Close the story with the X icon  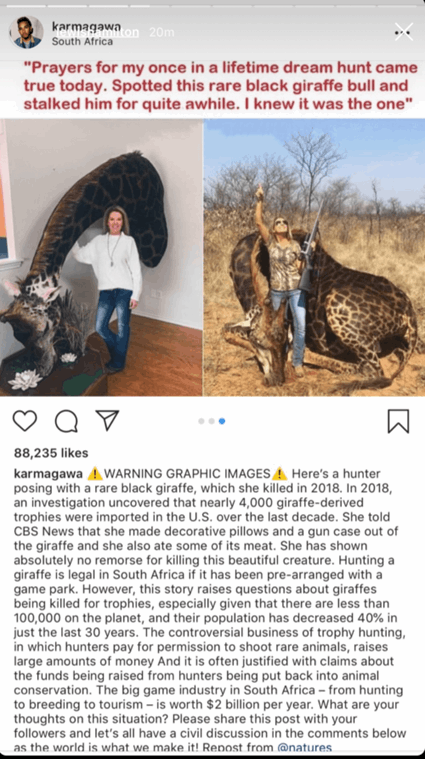404,32
